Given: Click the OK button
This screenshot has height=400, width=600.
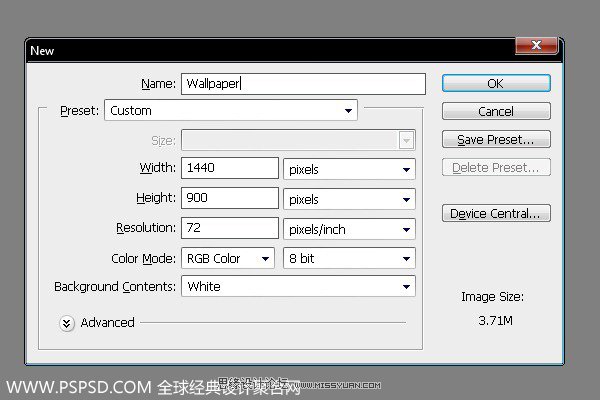Looking at the screenshot, I should (496, 83).
